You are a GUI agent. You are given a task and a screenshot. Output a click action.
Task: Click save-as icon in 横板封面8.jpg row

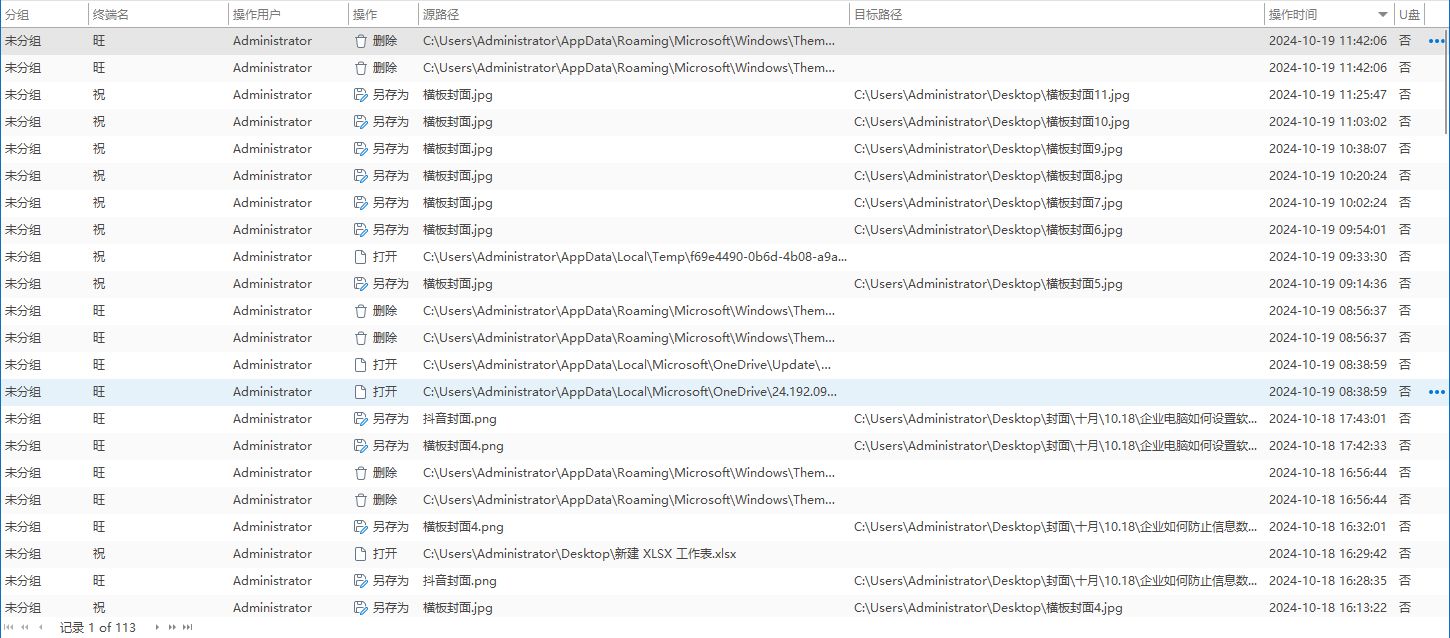pos(361,176)
